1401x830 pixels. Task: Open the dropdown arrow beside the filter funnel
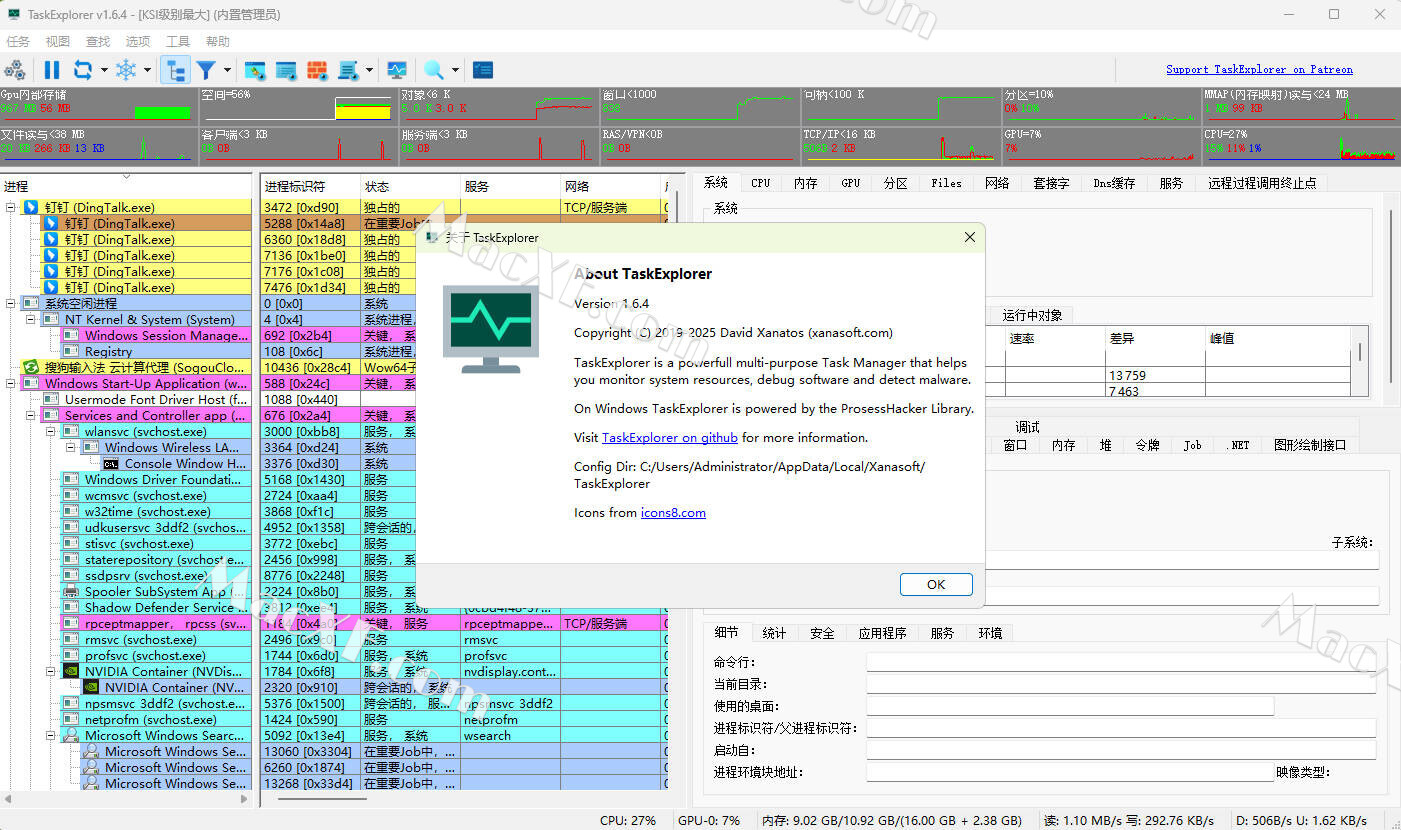pos(227,70)
